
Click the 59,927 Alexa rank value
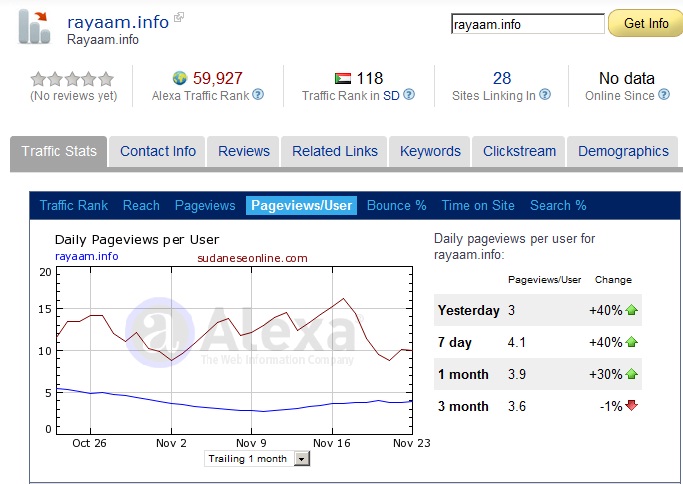point(217,78)
